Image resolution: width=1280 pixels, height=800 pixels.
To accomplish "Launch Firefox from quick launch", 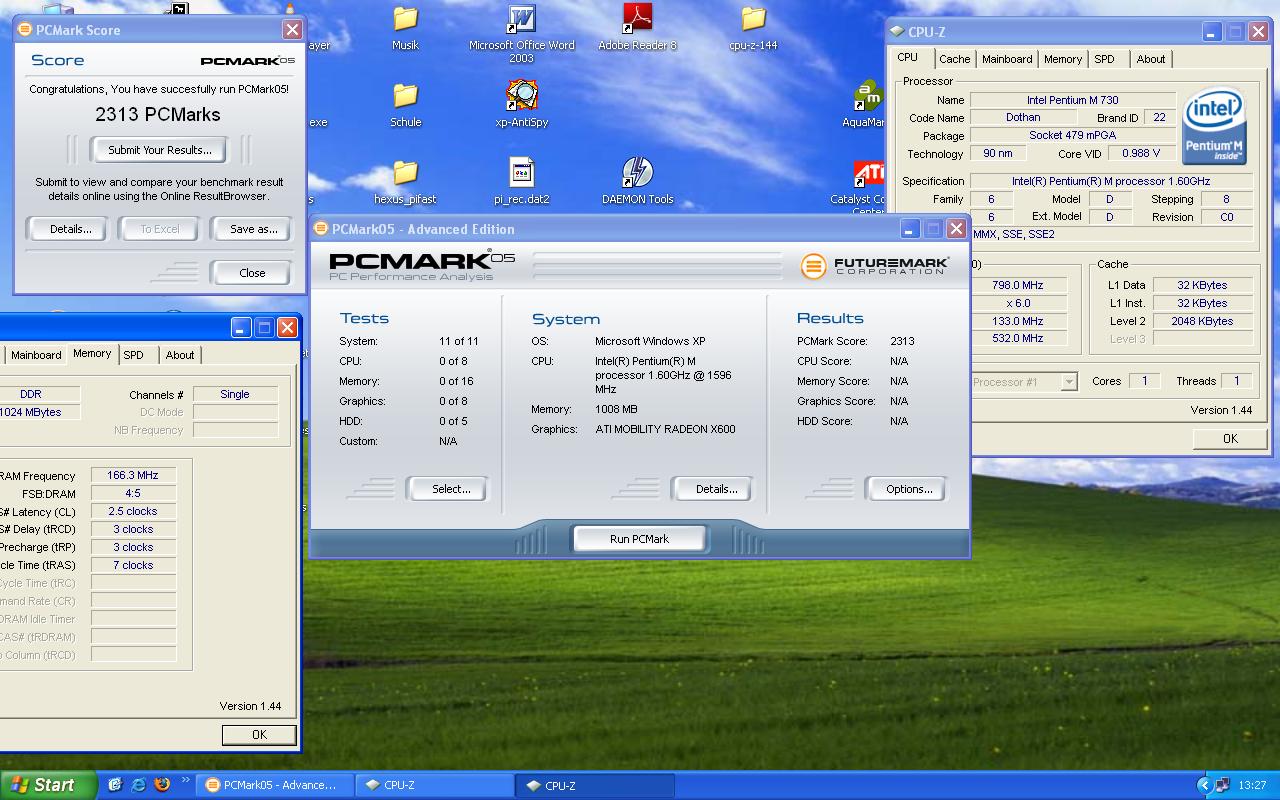I will tap(162, 785).
